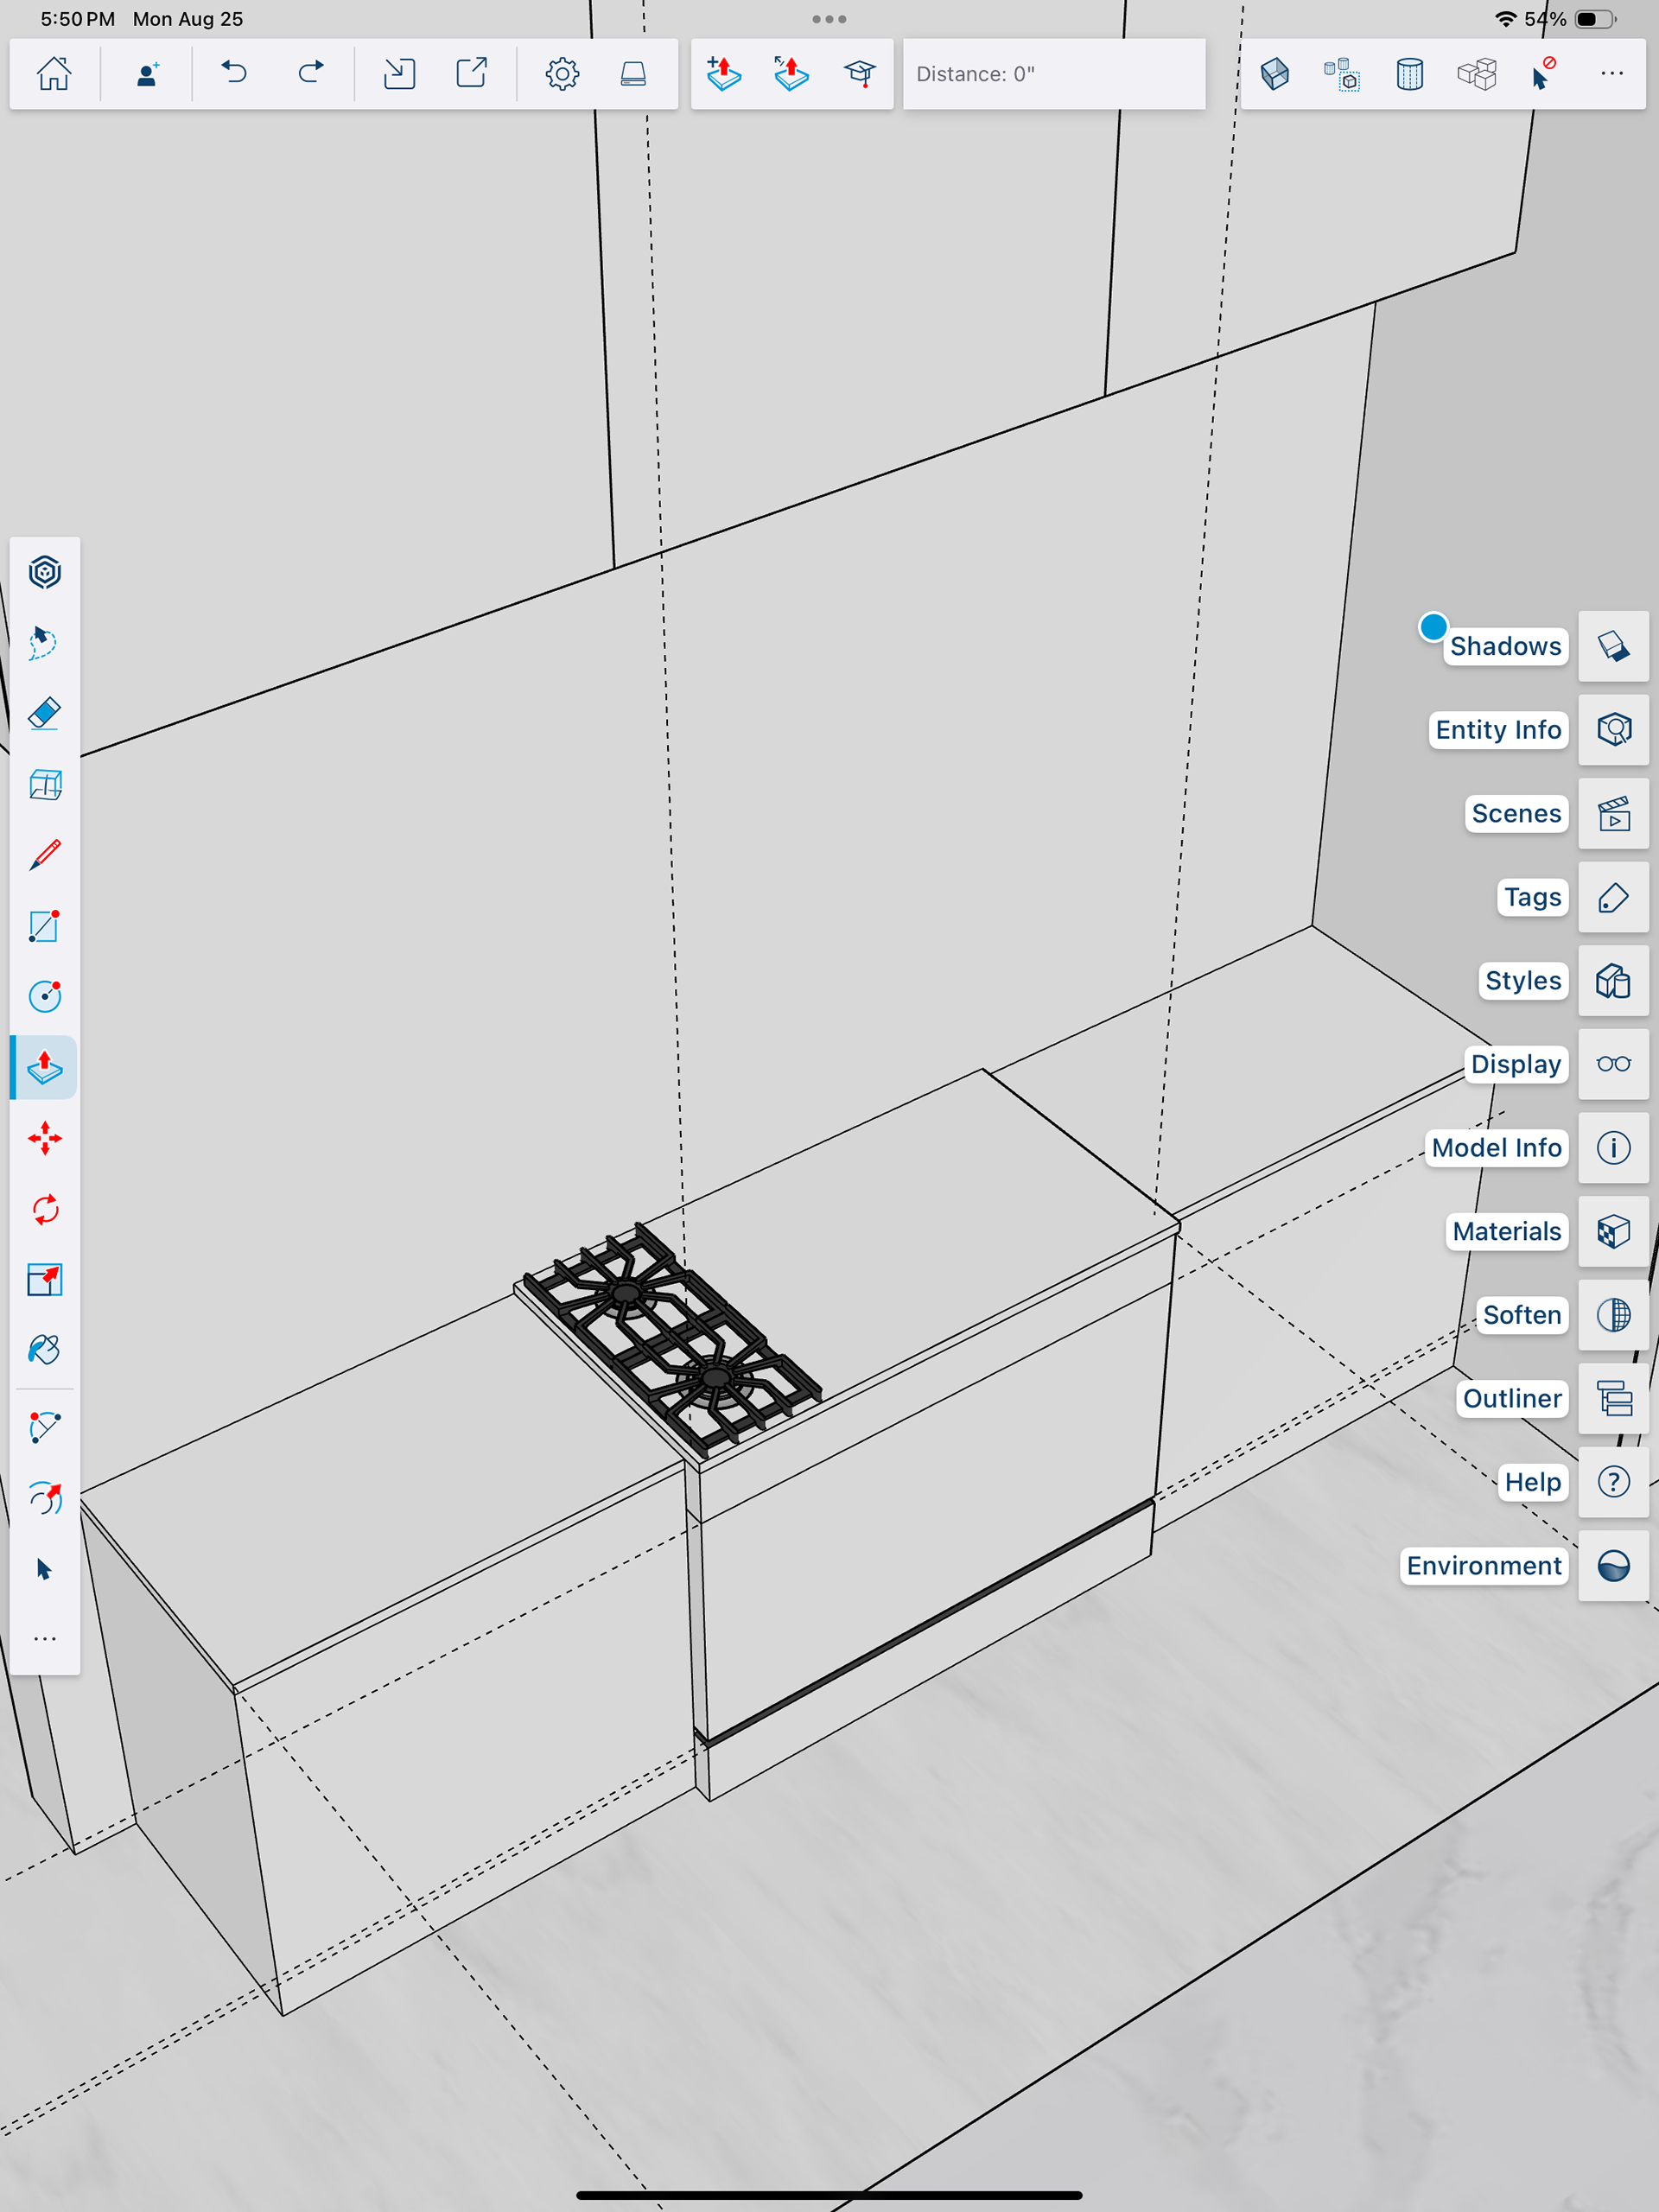
Task: Select the Circle drawing tool
Action: pos(44,996)
